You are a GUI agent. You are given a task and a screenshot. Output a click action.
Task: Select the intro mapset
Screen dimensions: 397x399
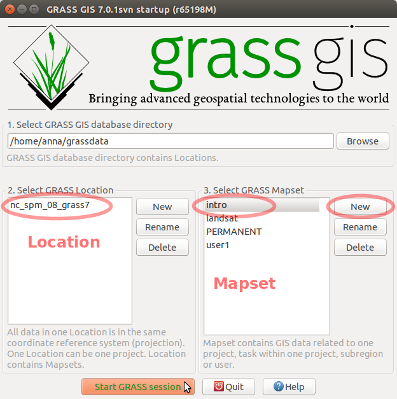262,205
